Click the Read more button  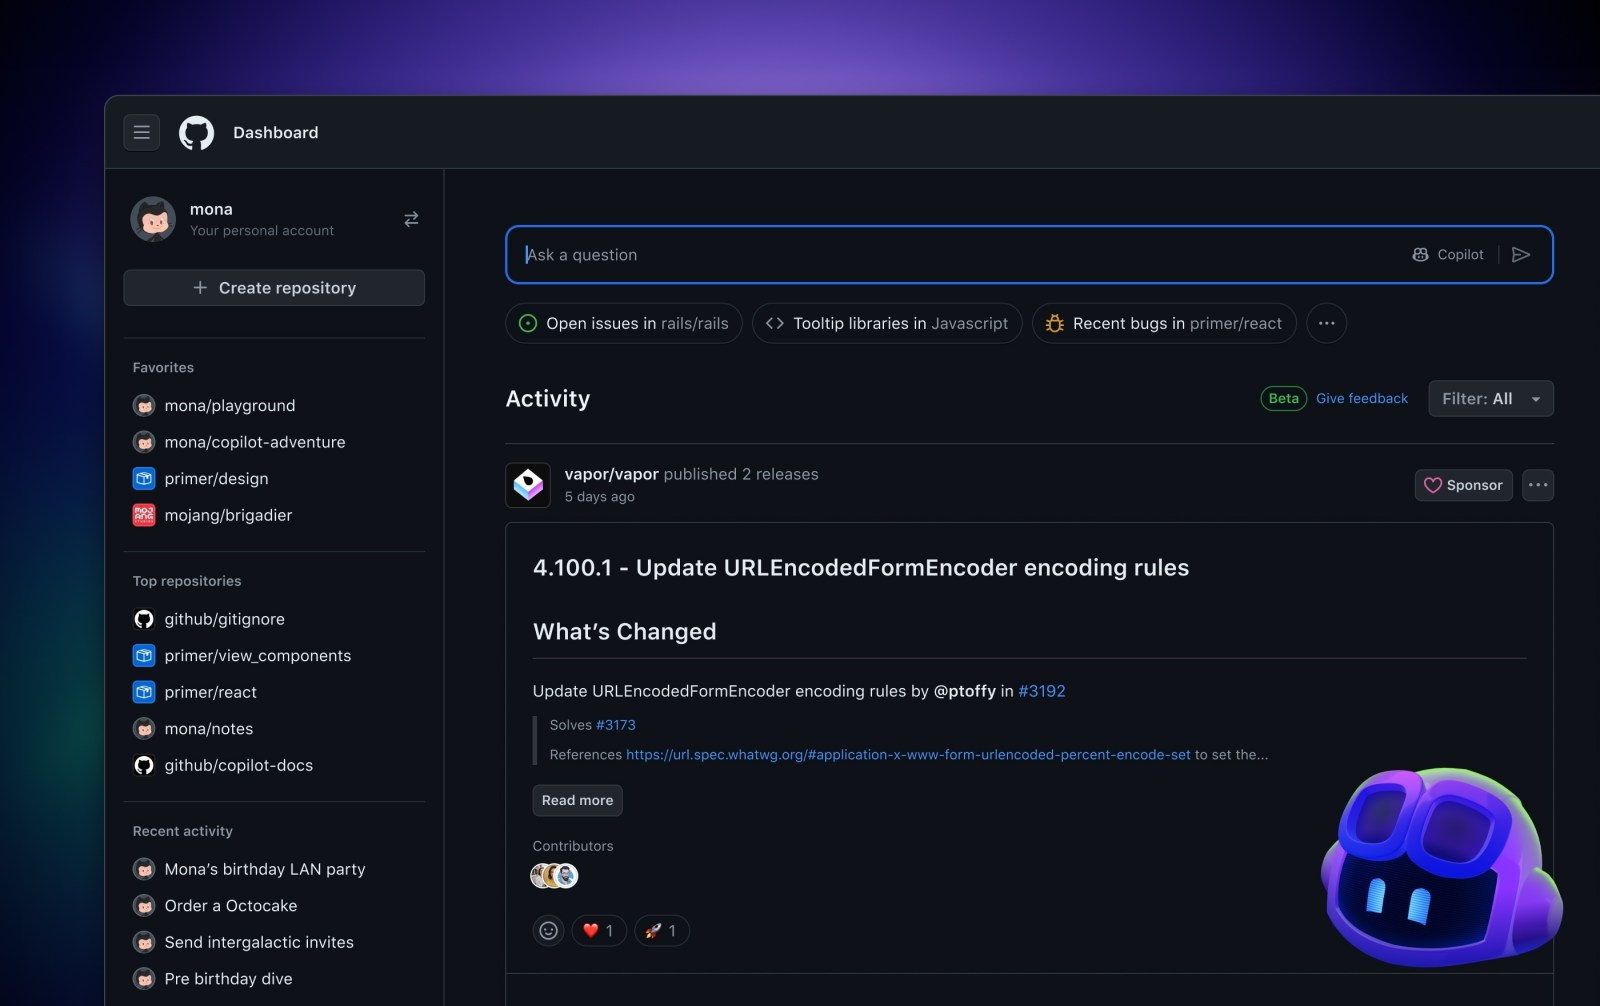tap(577, 800)
